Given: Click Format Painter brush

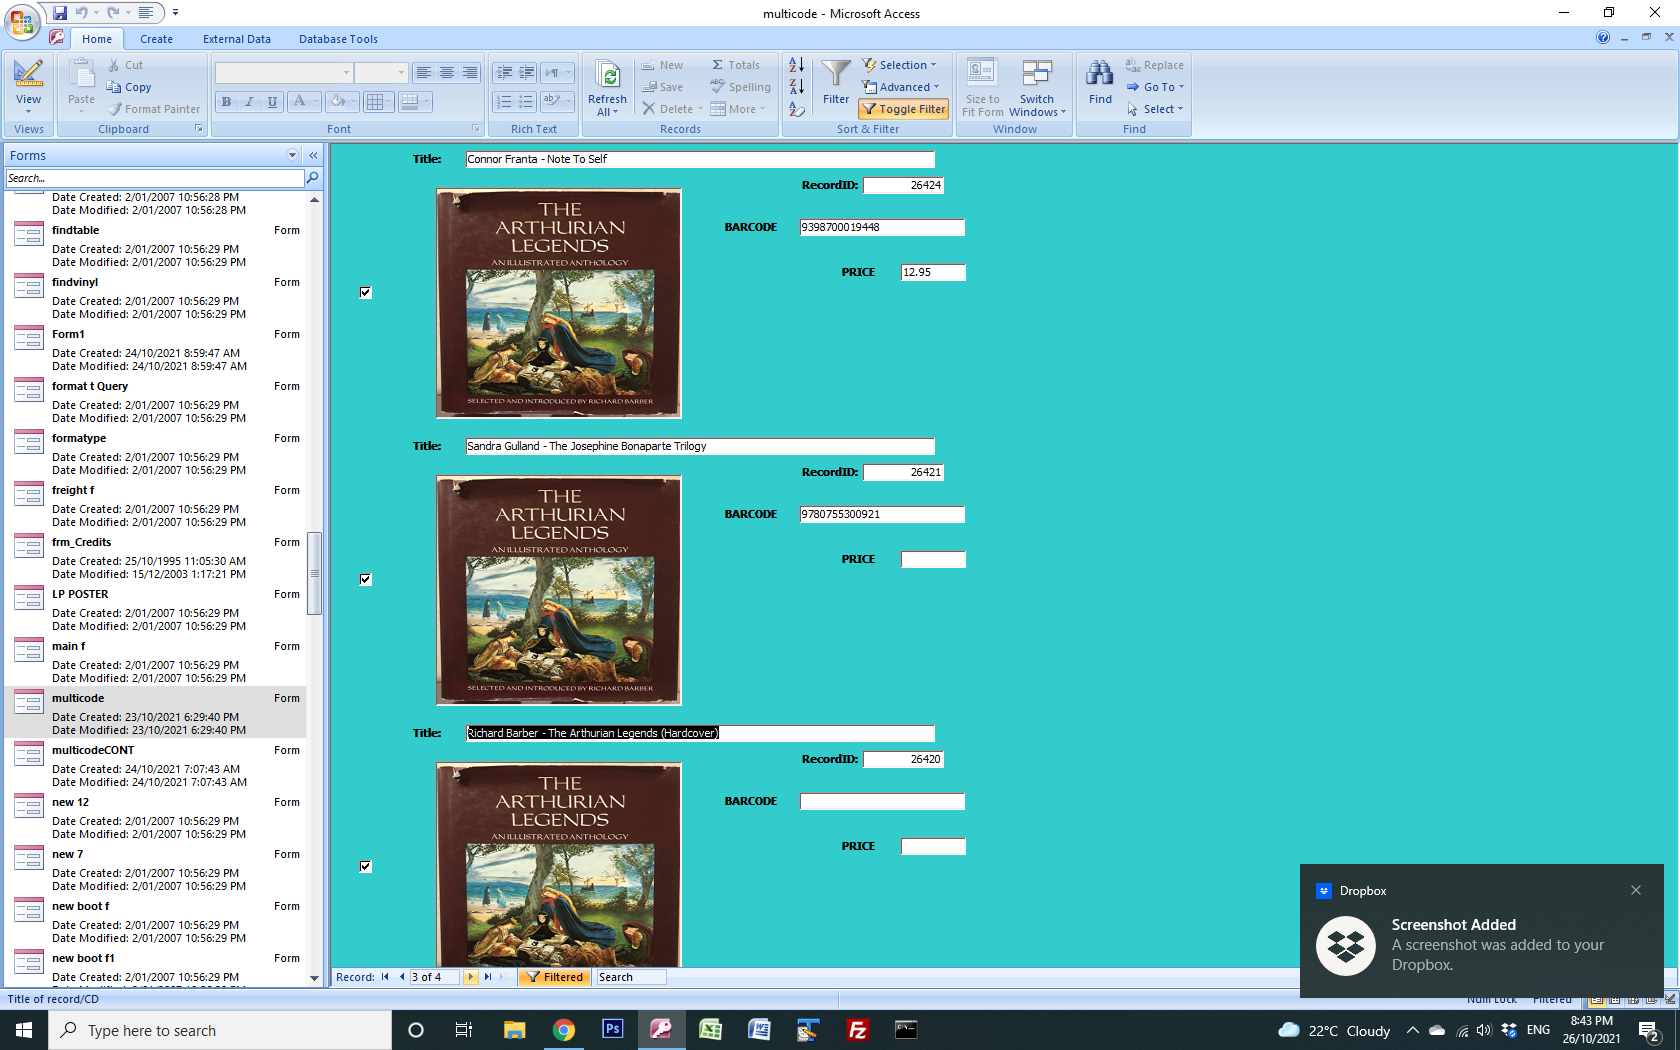Looking at the screenshot, I should pos(154,109).
